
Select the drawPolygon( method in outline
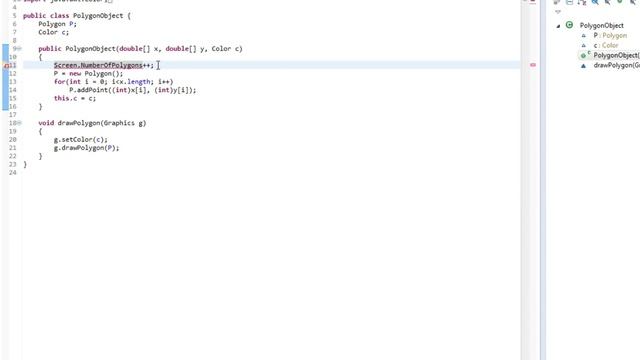point(616,65)
